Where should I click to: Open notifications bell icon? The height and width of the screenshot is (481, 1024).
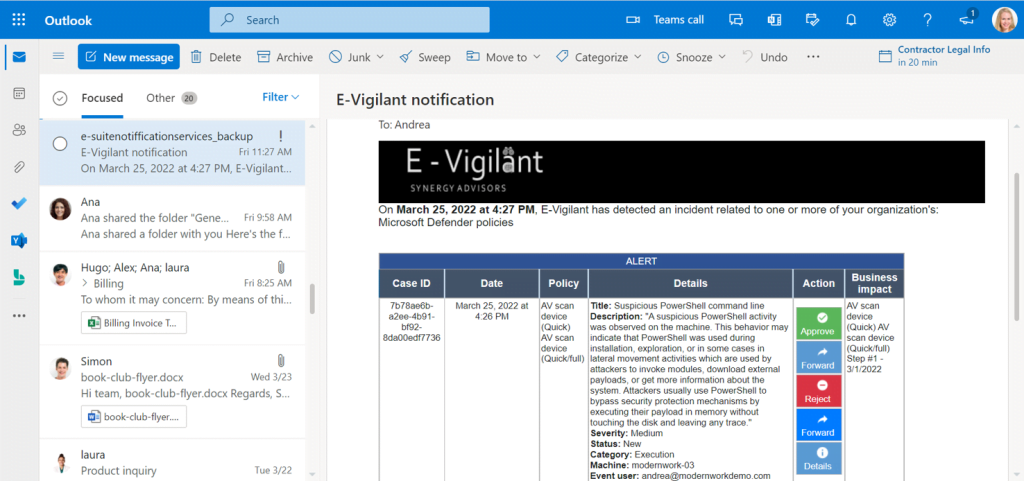(x=851, y=20)
